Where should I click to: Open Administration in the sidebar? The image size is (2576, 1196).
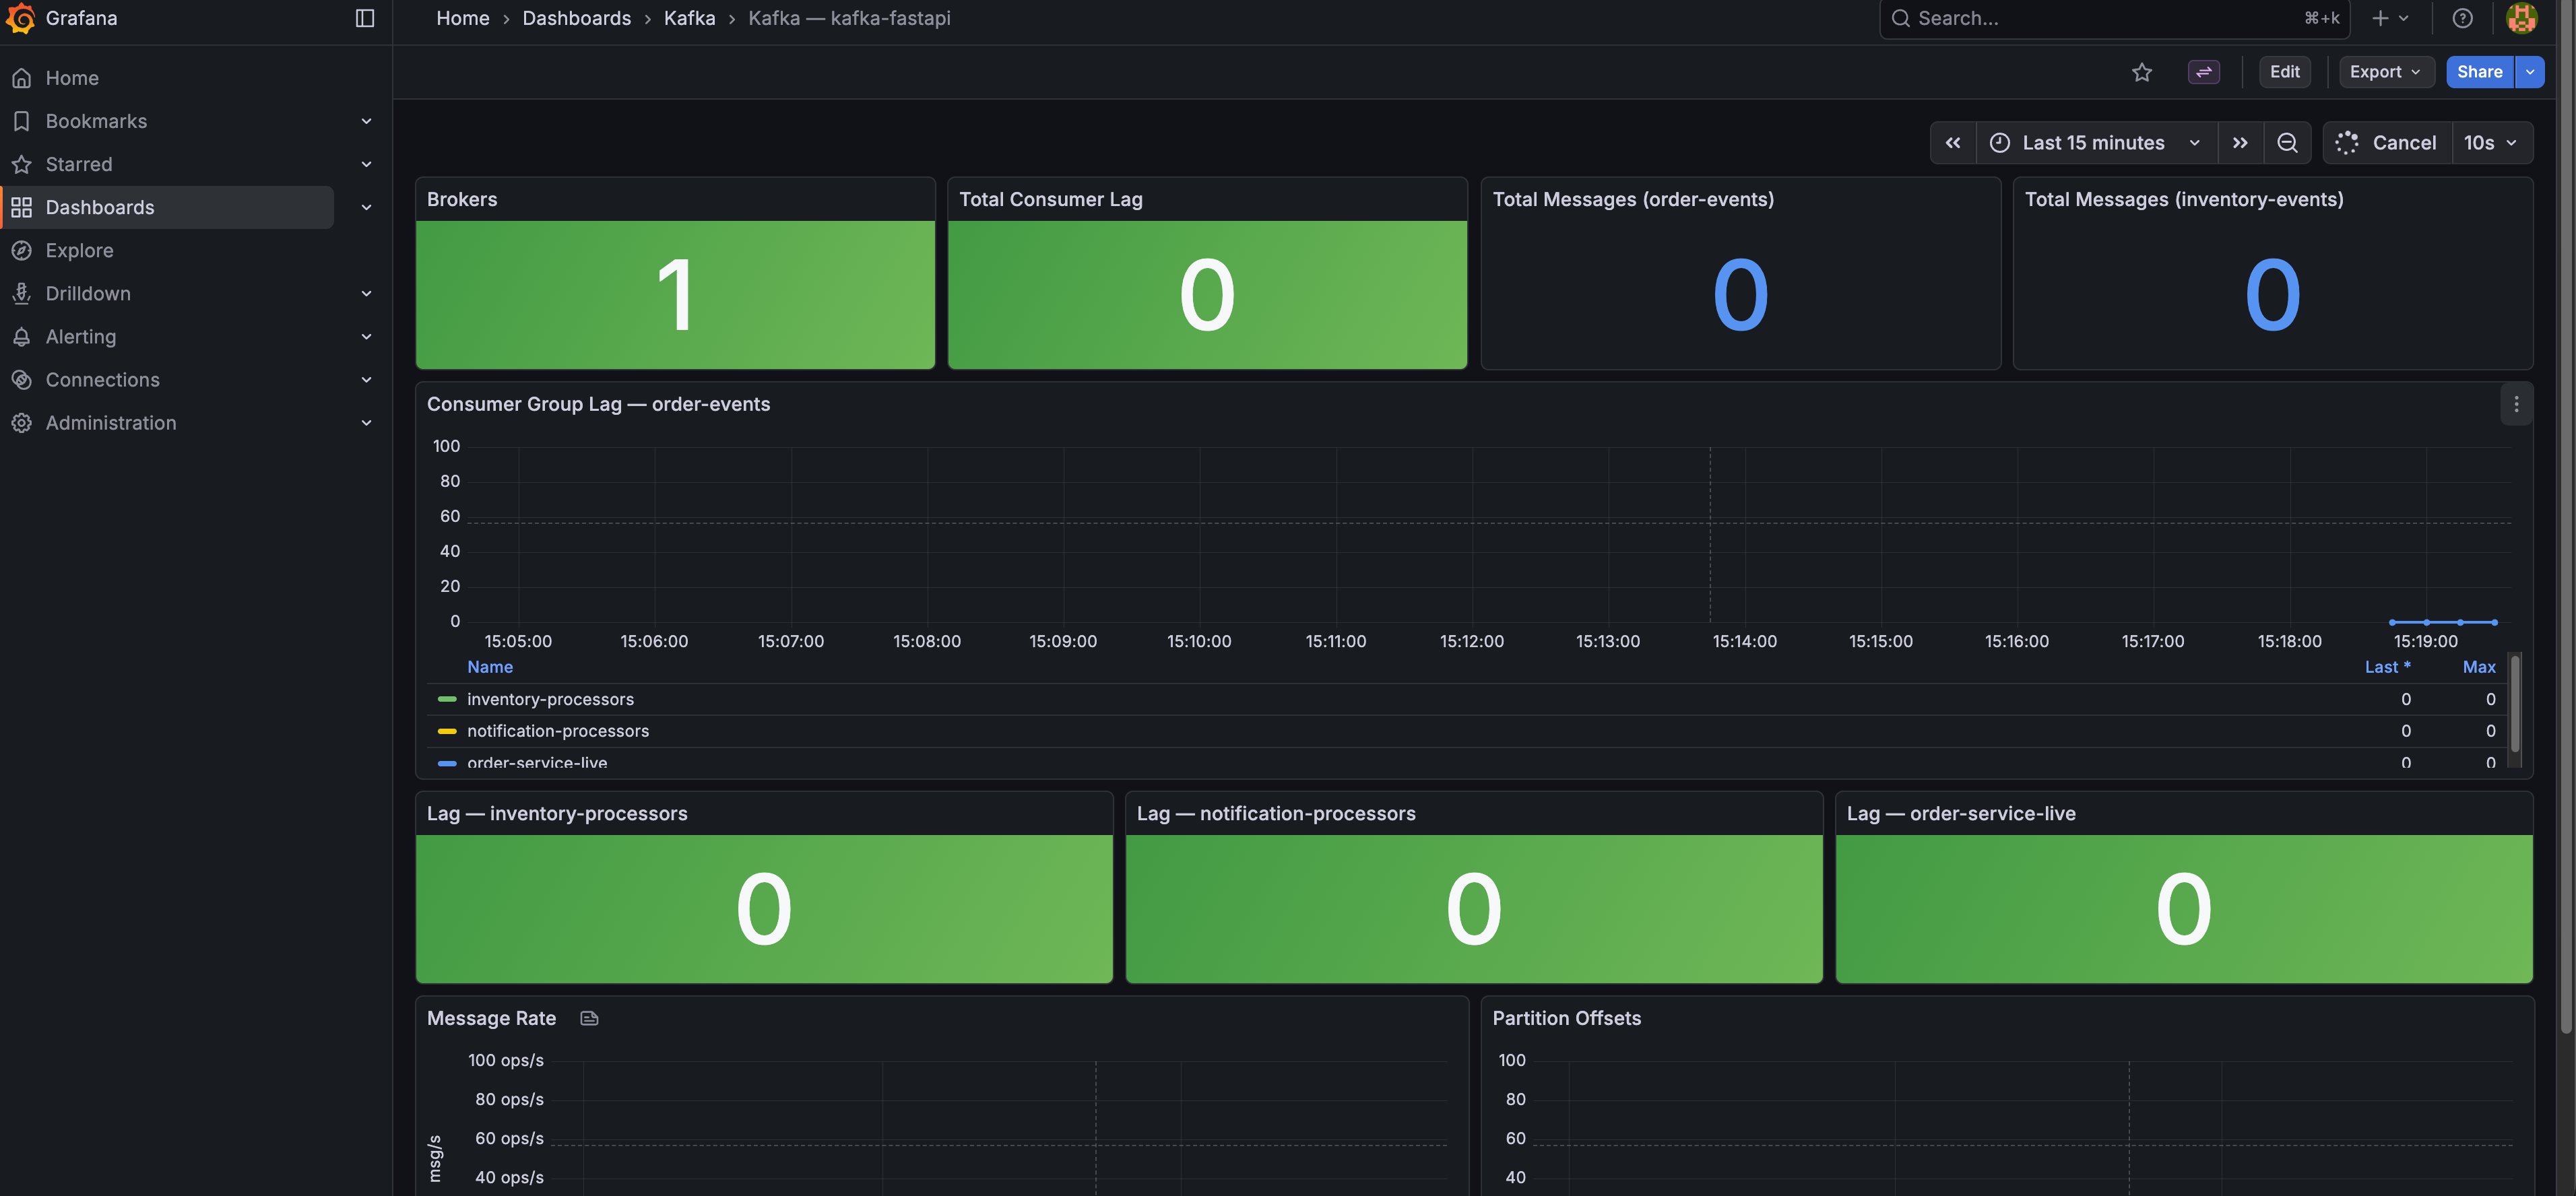111,422
